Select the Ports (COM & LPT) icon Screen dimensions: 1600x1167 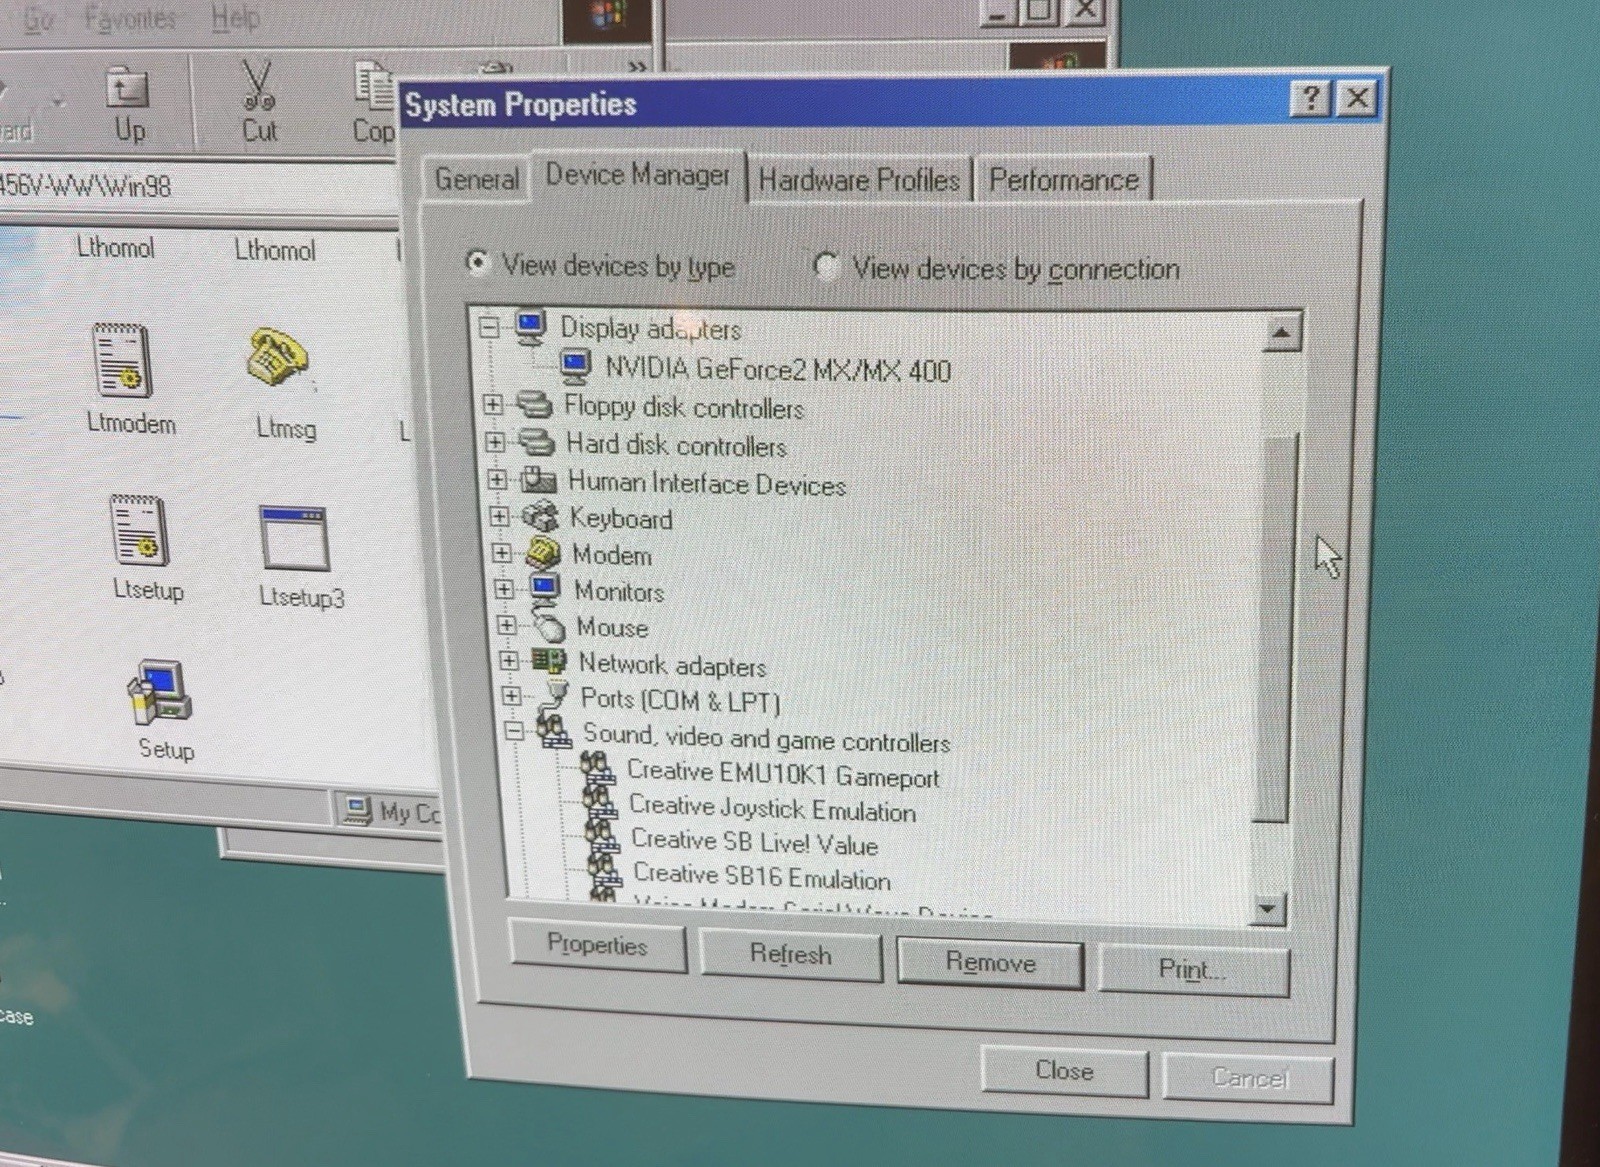[553, 697]
